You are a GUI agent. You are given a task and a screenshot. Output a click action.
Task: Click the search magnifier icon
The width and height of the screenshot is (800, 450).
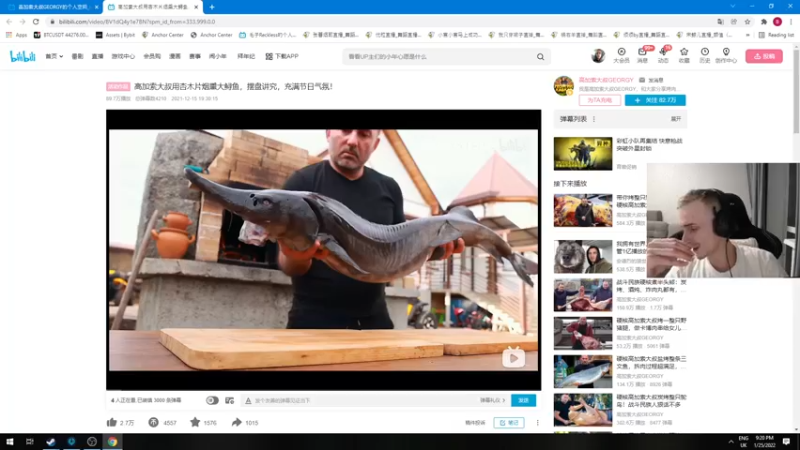tap(540, 57)
